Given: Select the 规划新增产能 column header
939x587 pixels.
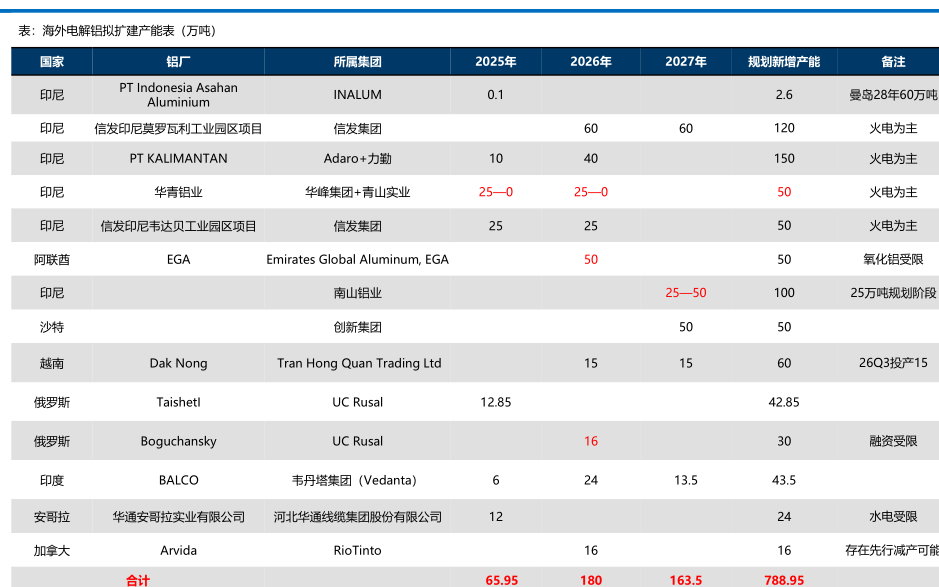Looking at the screenshot, I should (x=784, y=62).
